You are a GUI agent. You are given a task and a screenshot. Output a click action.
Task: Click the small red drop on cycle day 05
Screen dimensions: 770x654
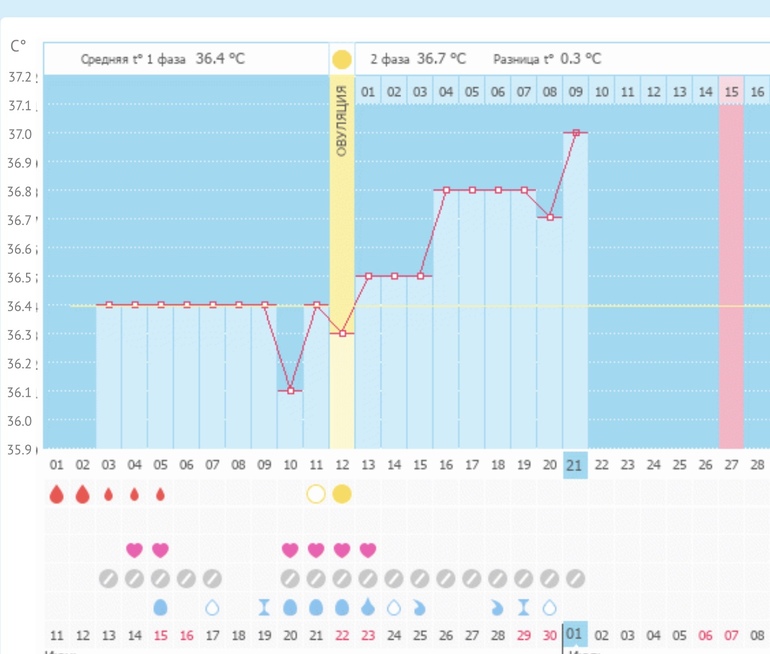[160, 494]
